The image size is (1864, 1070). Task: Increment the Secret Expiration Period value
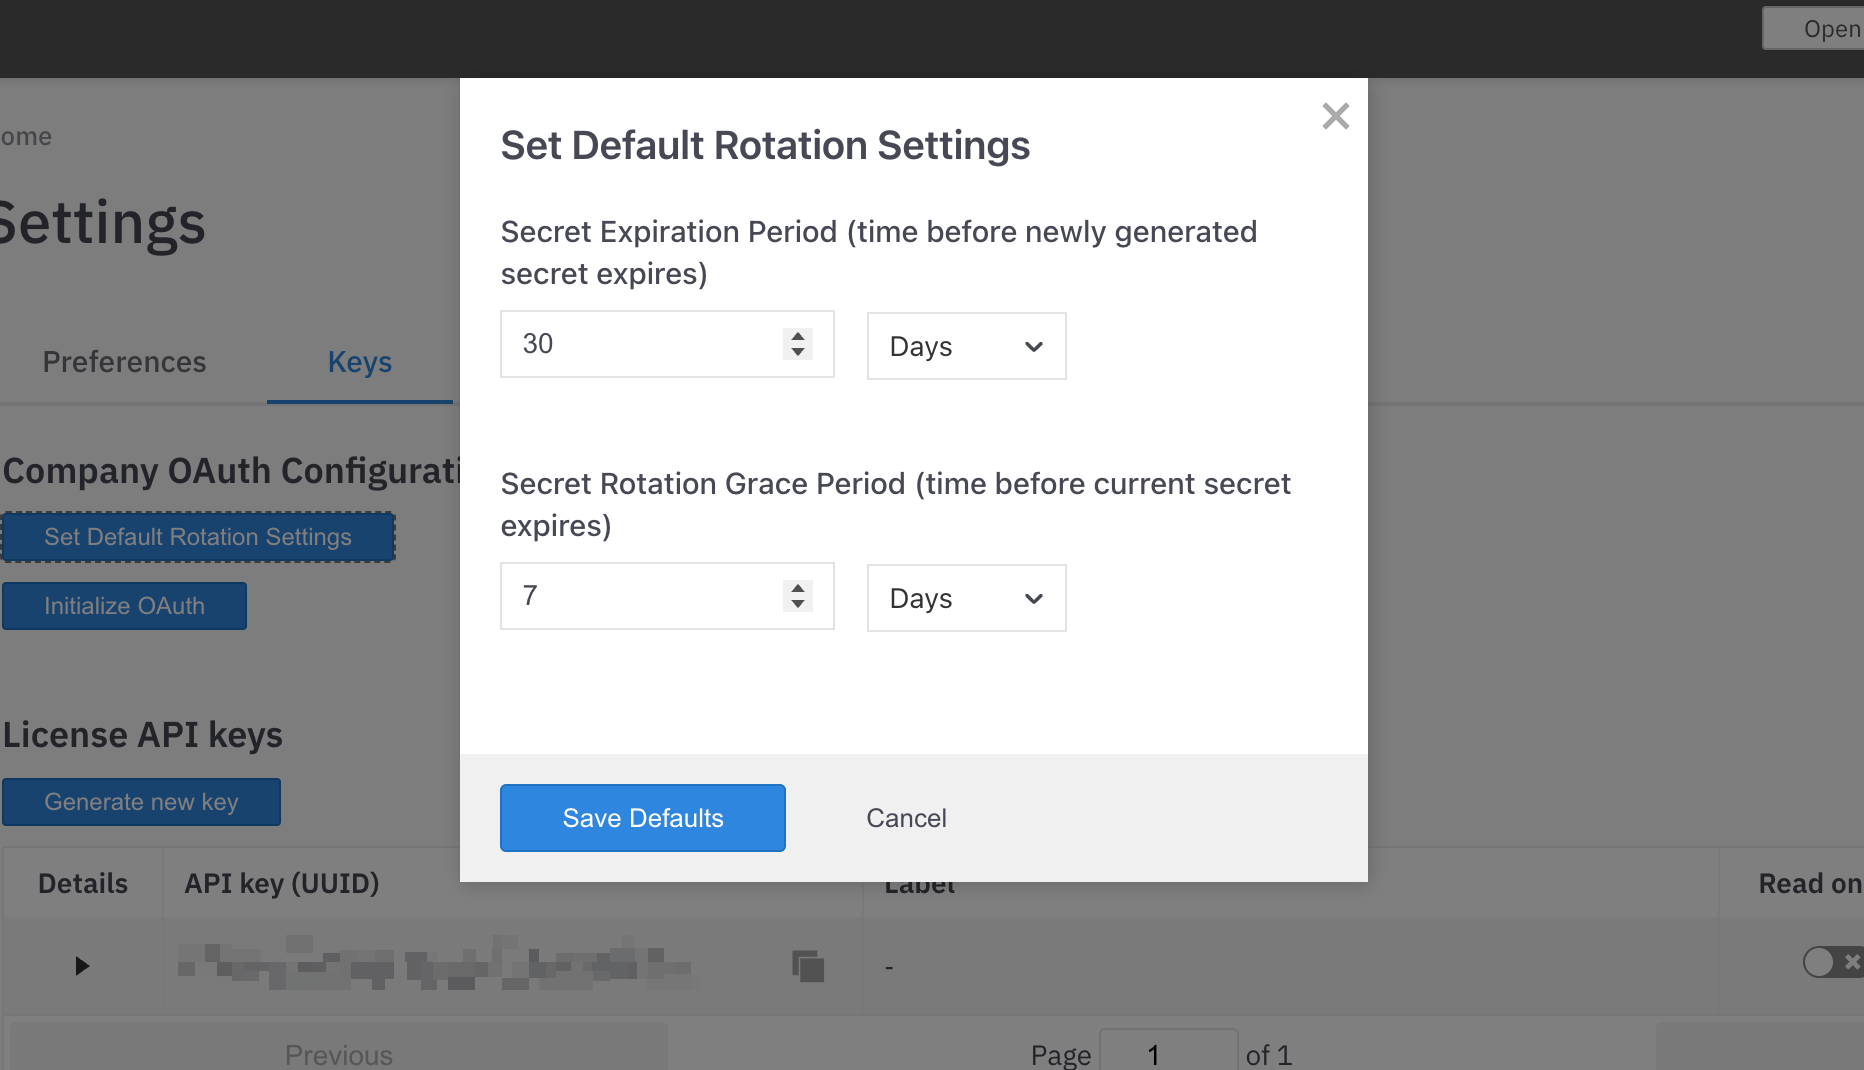[x=797, y=336]
